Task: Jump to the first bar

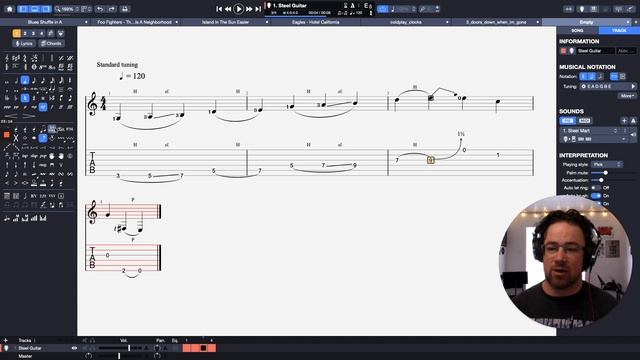Action: (219, 9)
